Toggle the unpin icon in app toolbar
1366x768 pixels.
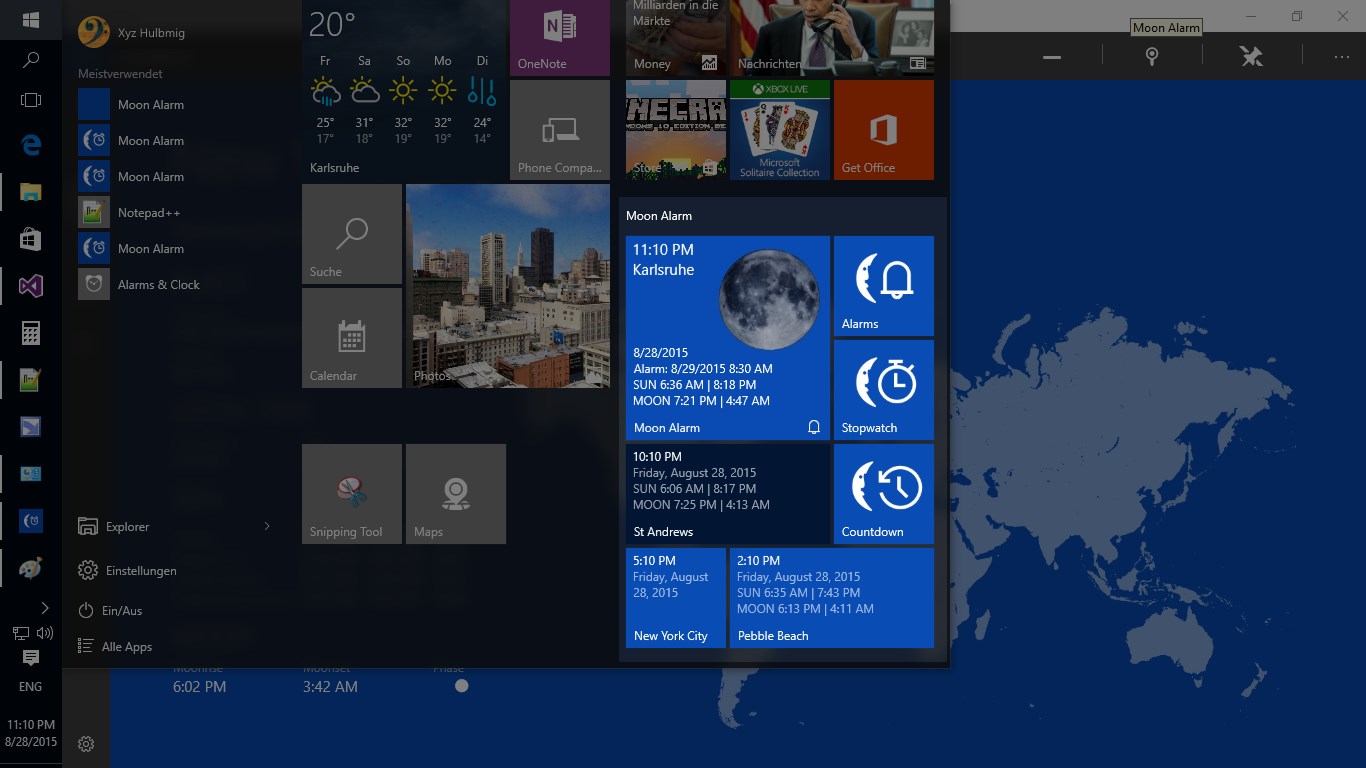[x=1251, y=57]
